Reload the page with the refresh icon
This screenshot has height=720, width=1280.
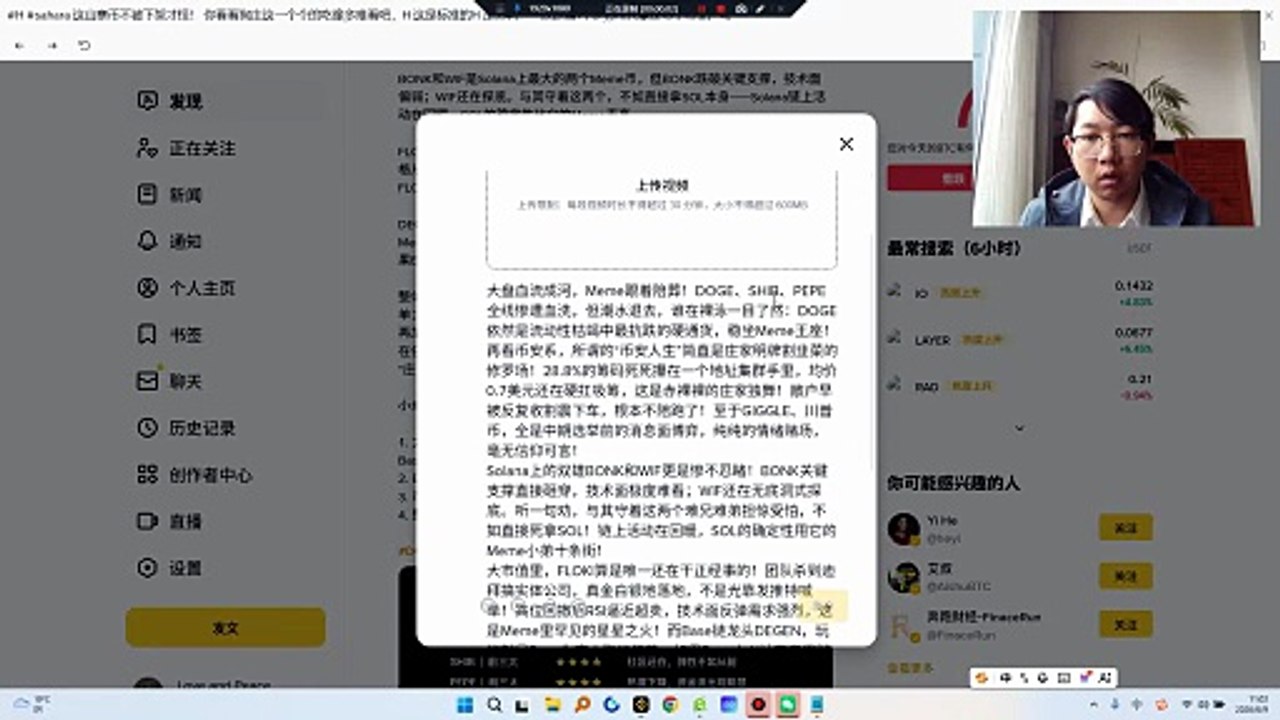[x=84, y=46]
